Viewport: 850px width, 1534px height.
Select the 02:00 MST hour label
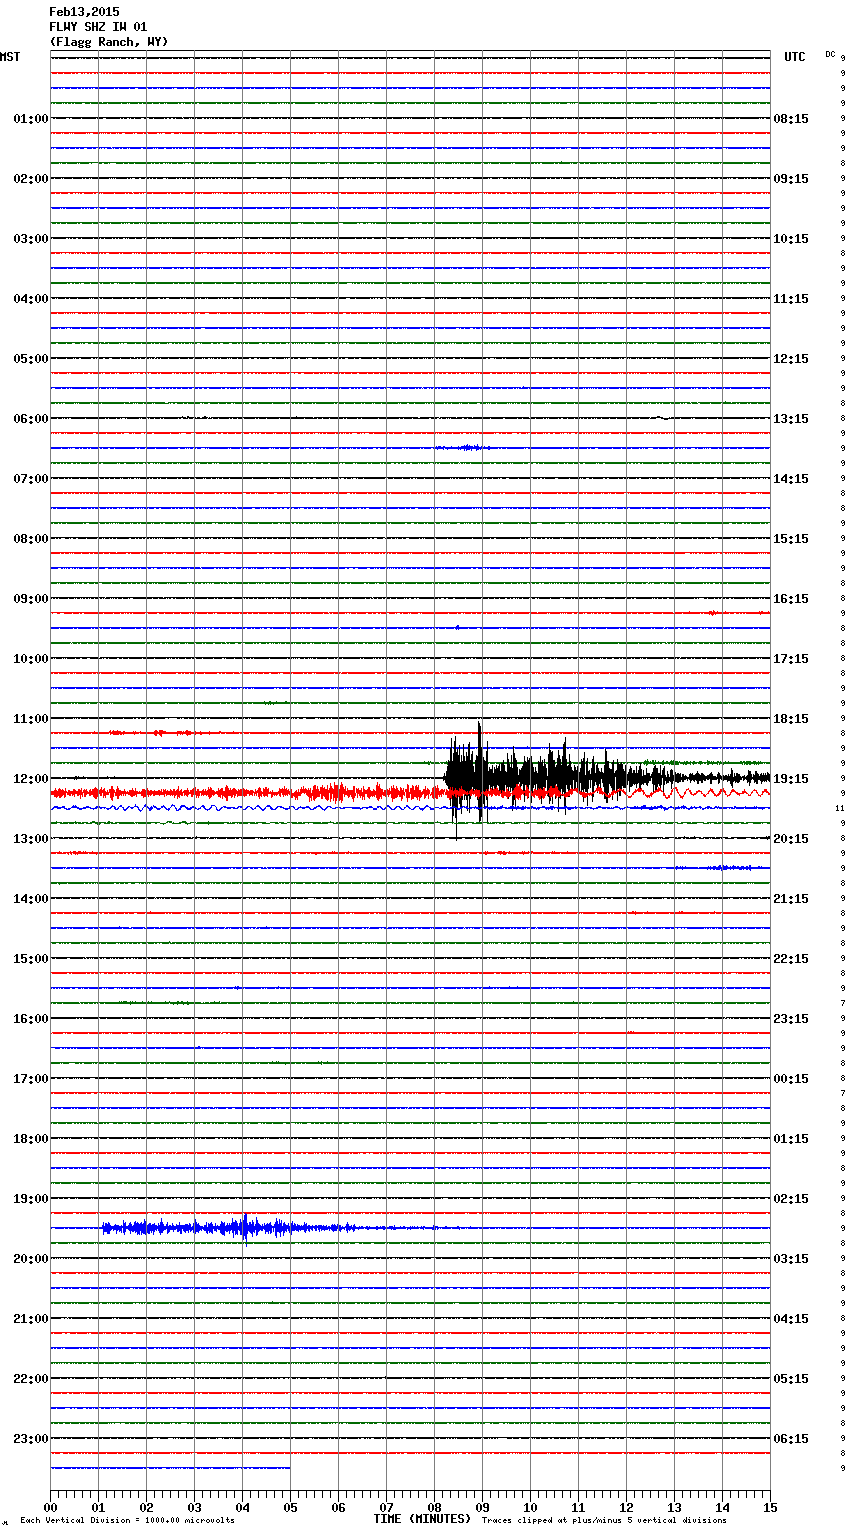(31, 179)
